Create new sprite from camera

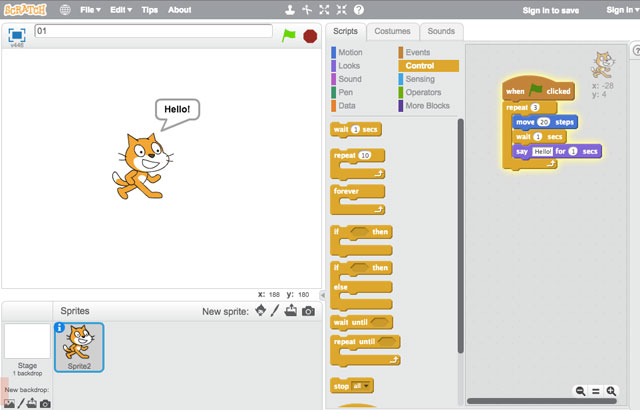coord(308,311)
